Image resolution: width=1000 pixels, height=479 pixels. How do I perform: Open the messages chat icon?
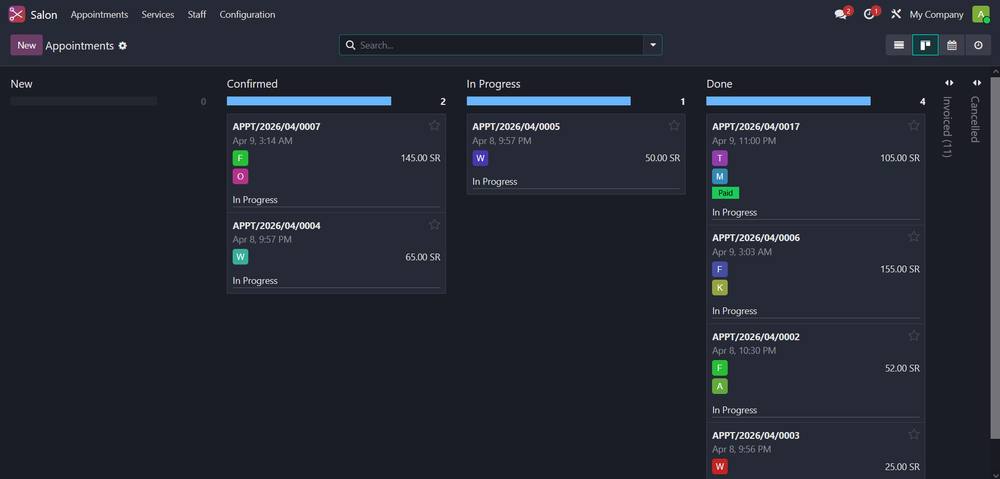click(x=841, y=15)
